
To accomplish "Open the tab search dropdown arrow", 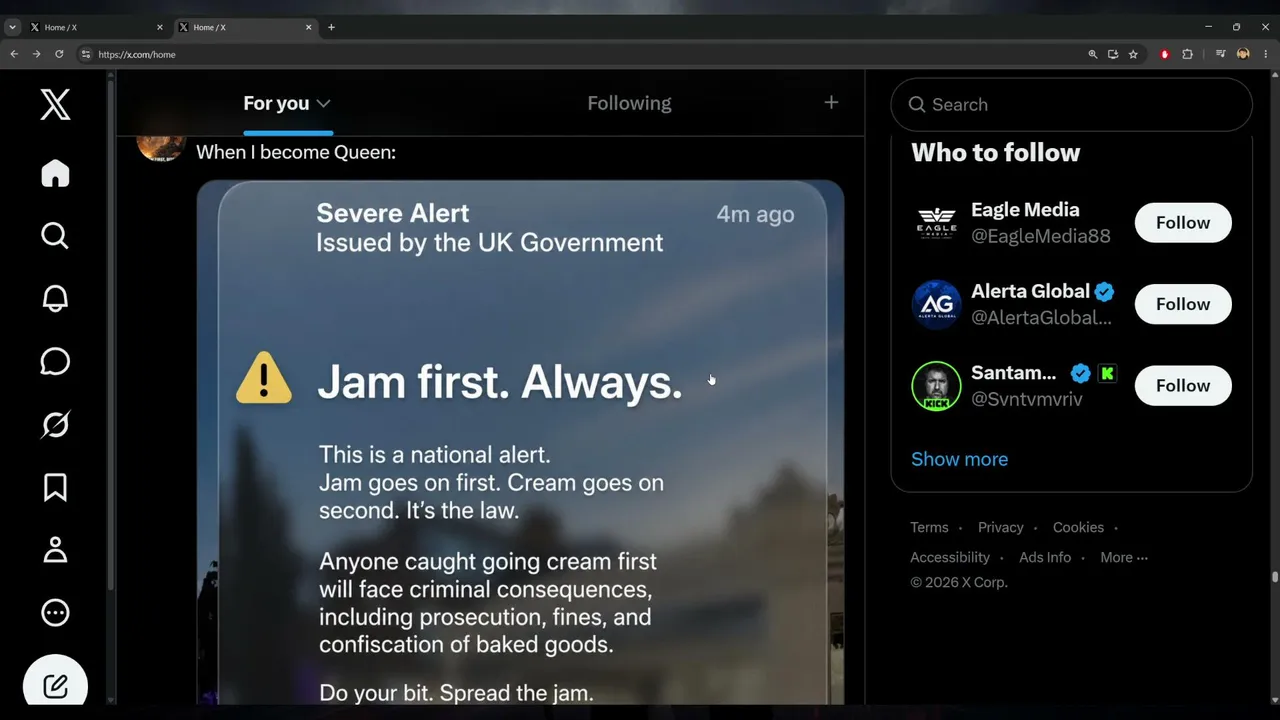I will pos(12,27).
